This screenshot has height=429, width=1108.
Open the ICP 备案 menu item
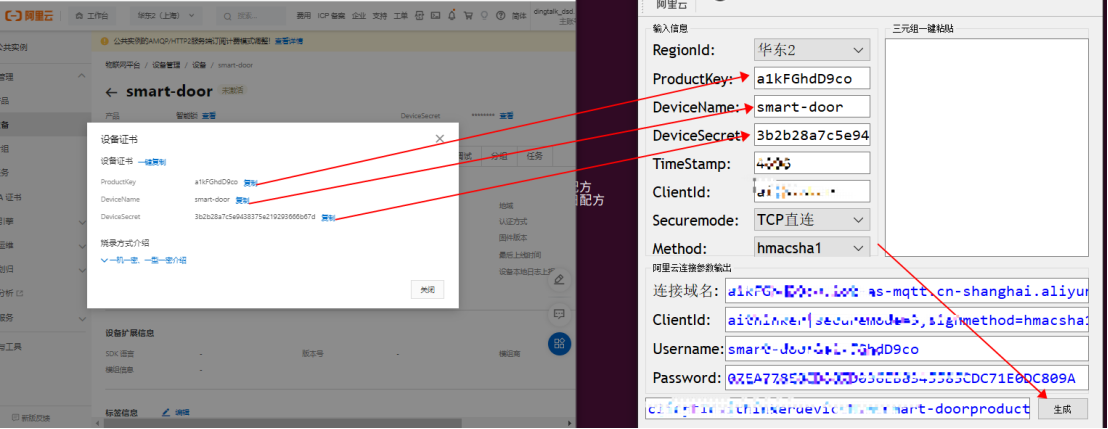coord(331,16)
